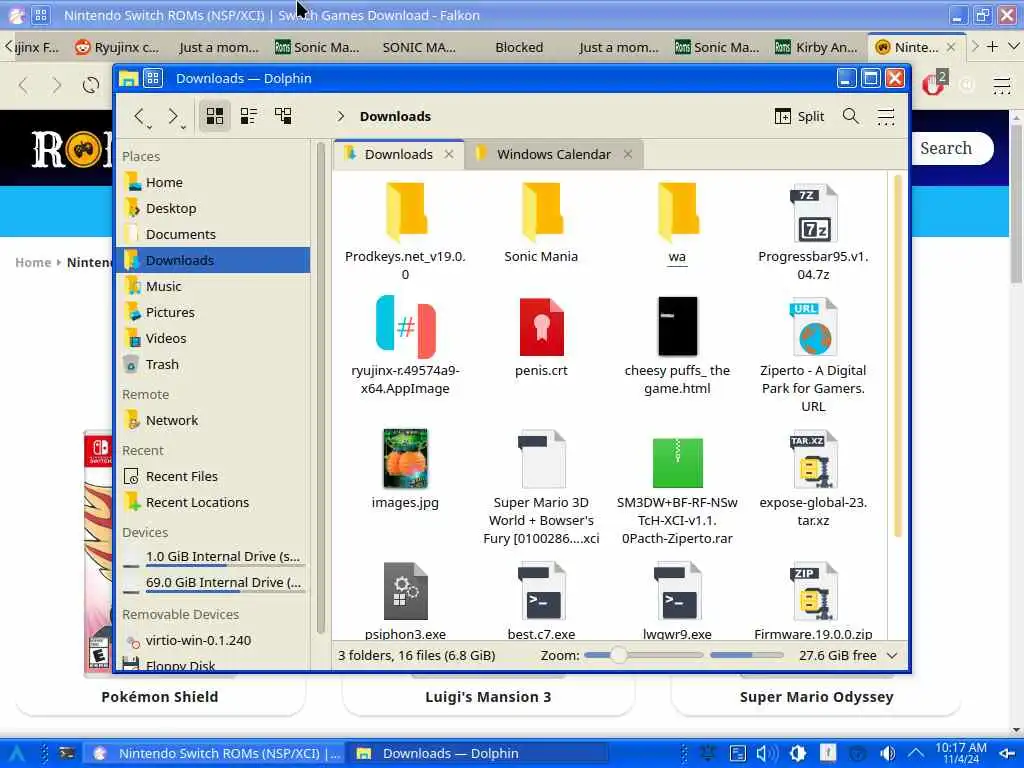Select Super Mario 3D World .xci file

point(541,487)
